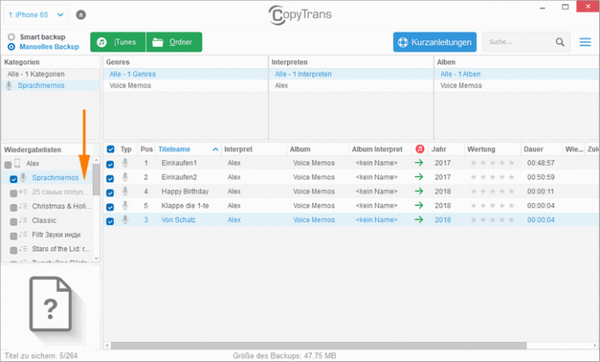The width and height of the screenshot is (600, 362).
Task: Select the Voice Memos genre
Action: click(185, 85)
